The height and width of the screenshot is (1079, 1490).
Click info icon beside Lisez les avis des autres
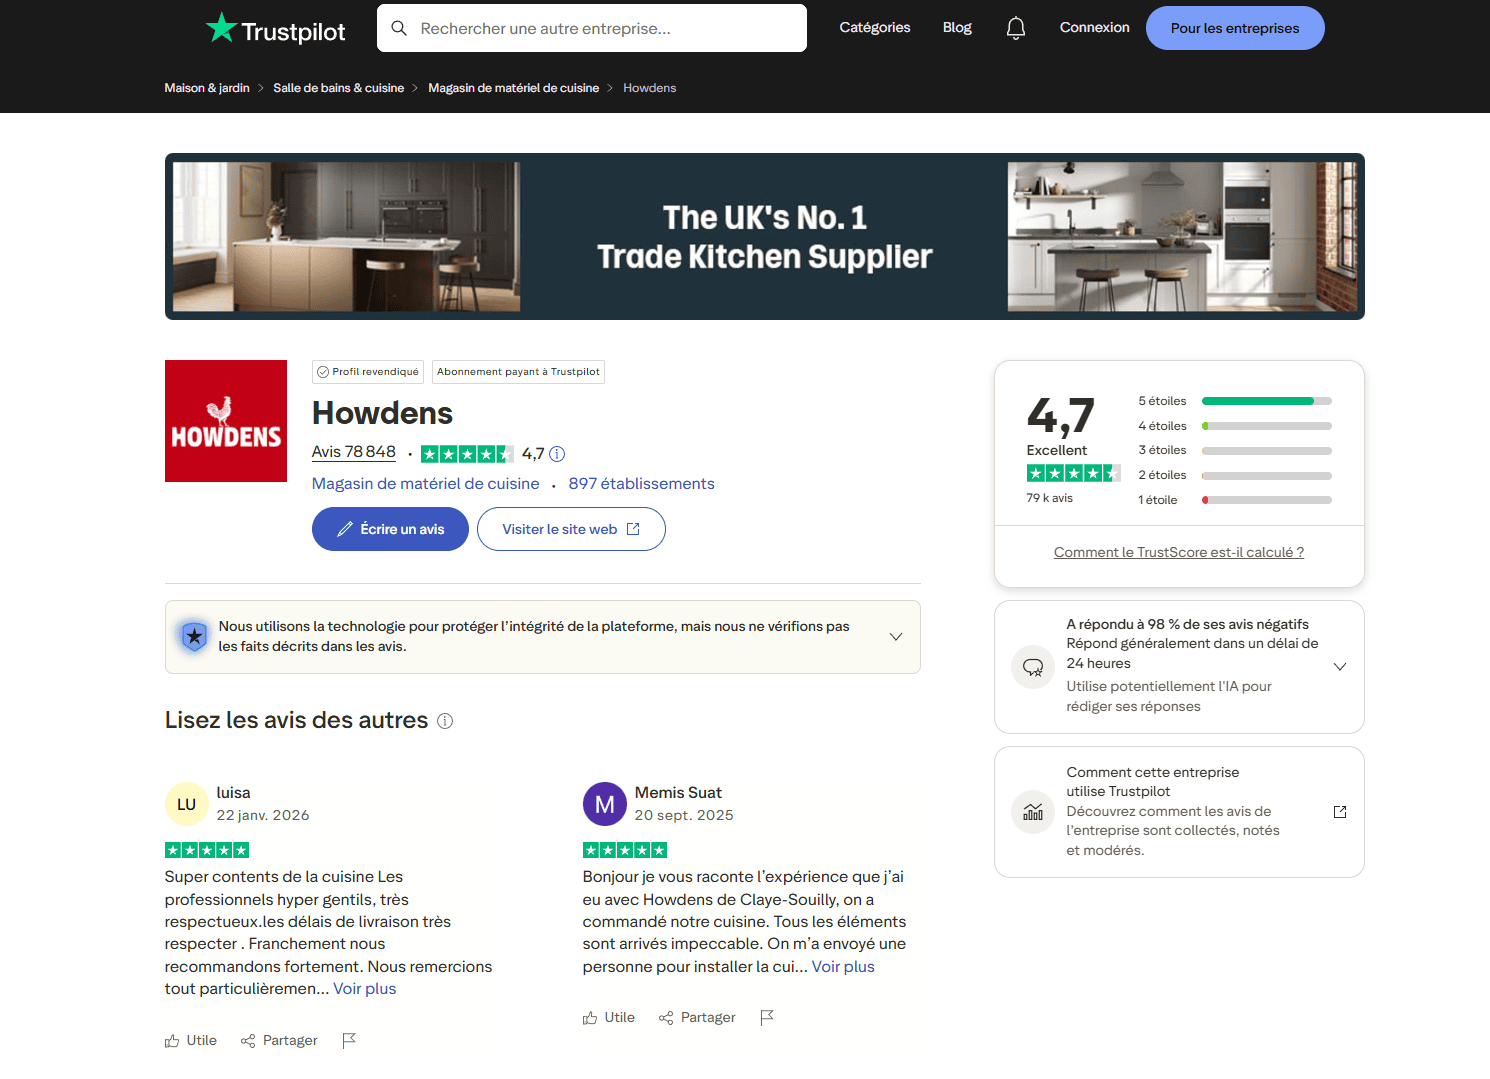445,721
